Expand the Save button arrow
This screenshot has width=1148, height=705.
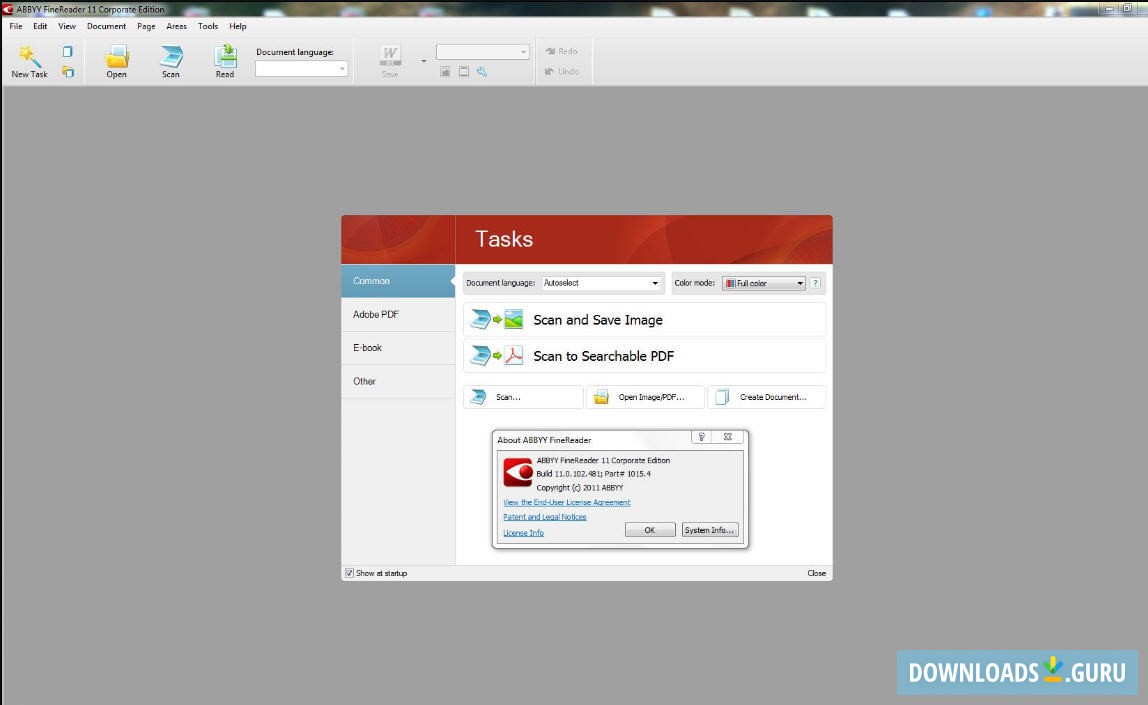point(424,61)
